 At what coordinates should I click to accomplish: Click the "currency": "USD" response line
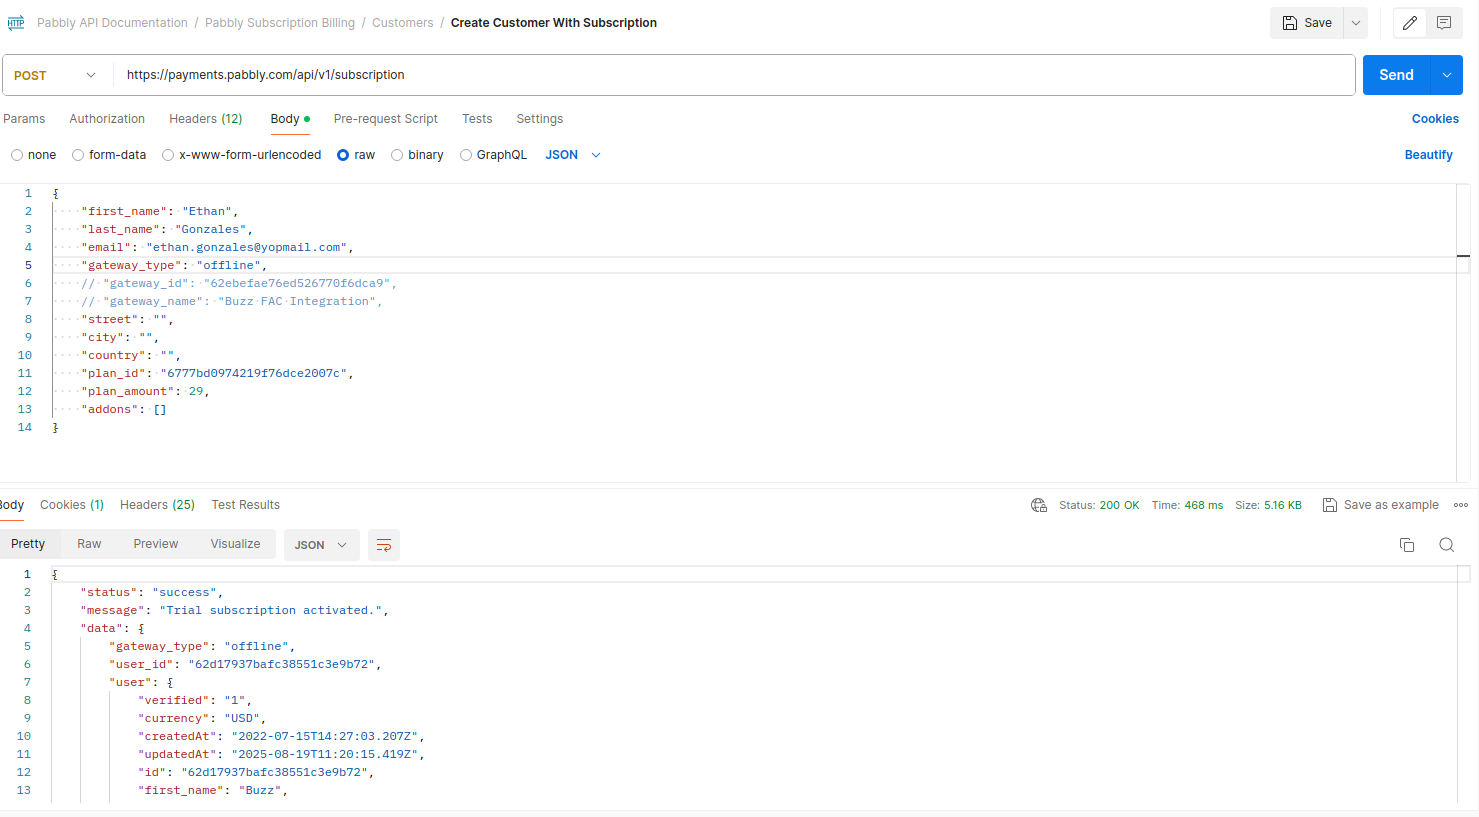pos(202,718)
